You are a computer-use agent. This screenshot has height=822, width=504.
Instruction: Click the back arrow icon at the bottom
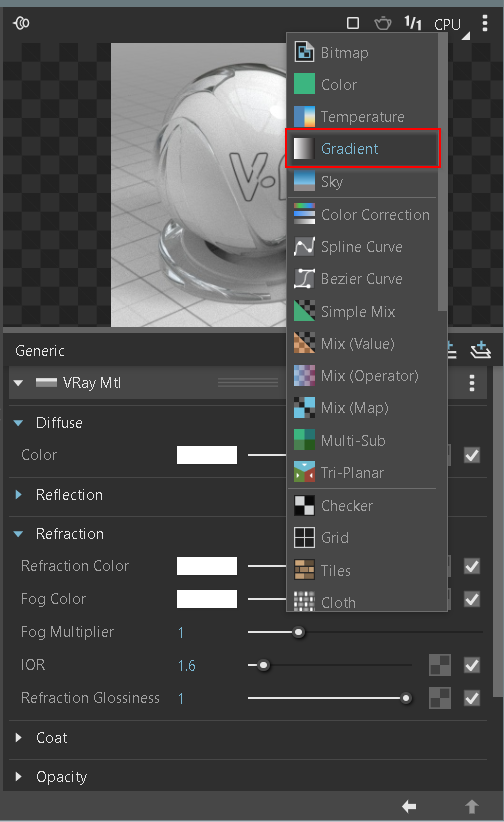(409, 806)
